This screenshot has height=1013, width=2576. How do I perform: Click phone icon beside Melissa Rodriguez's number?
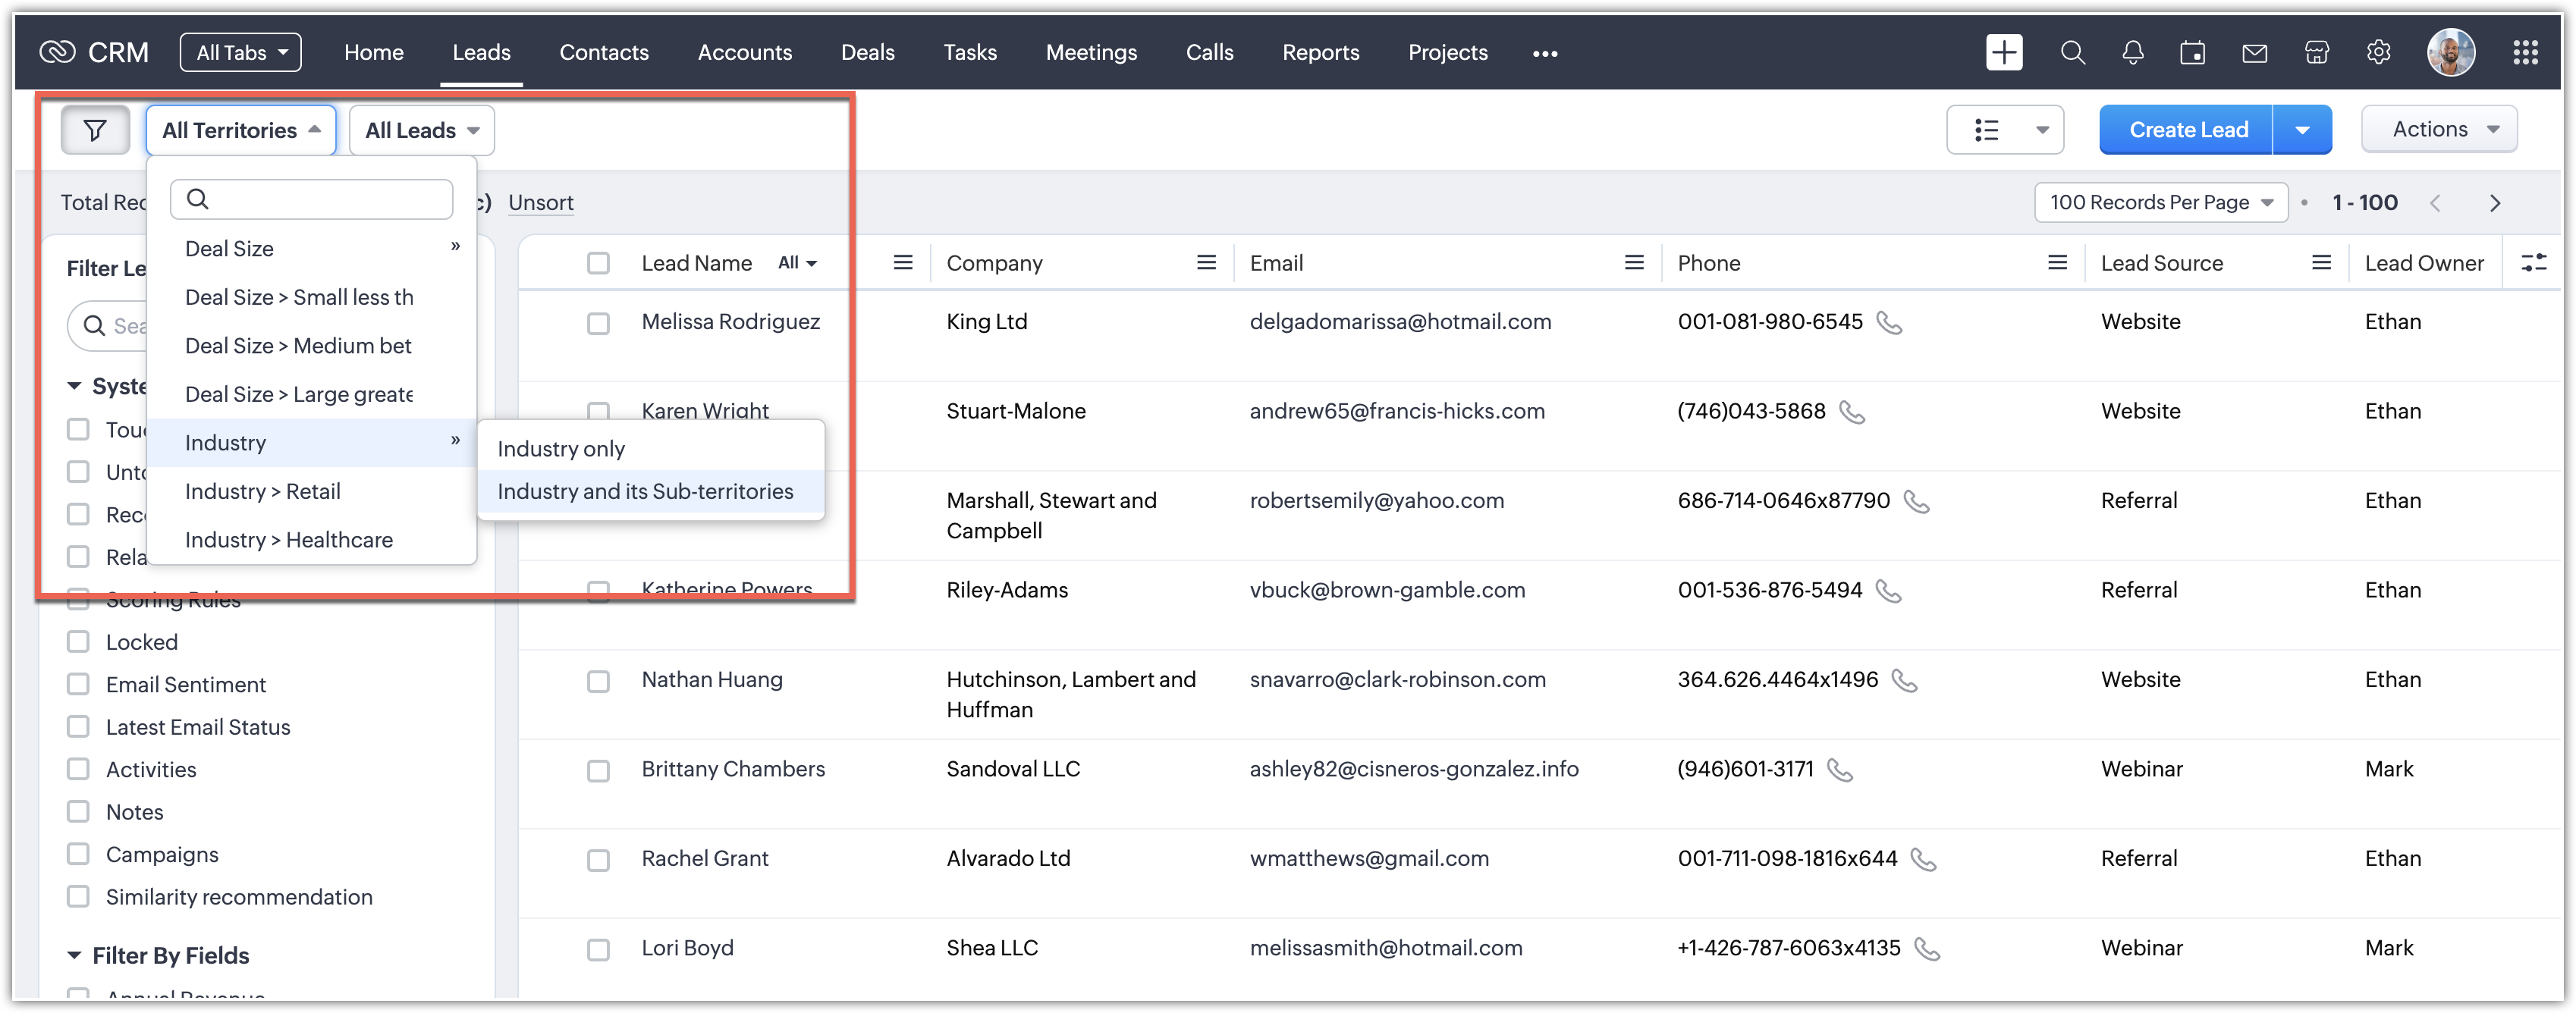(x=1888, y=323)
